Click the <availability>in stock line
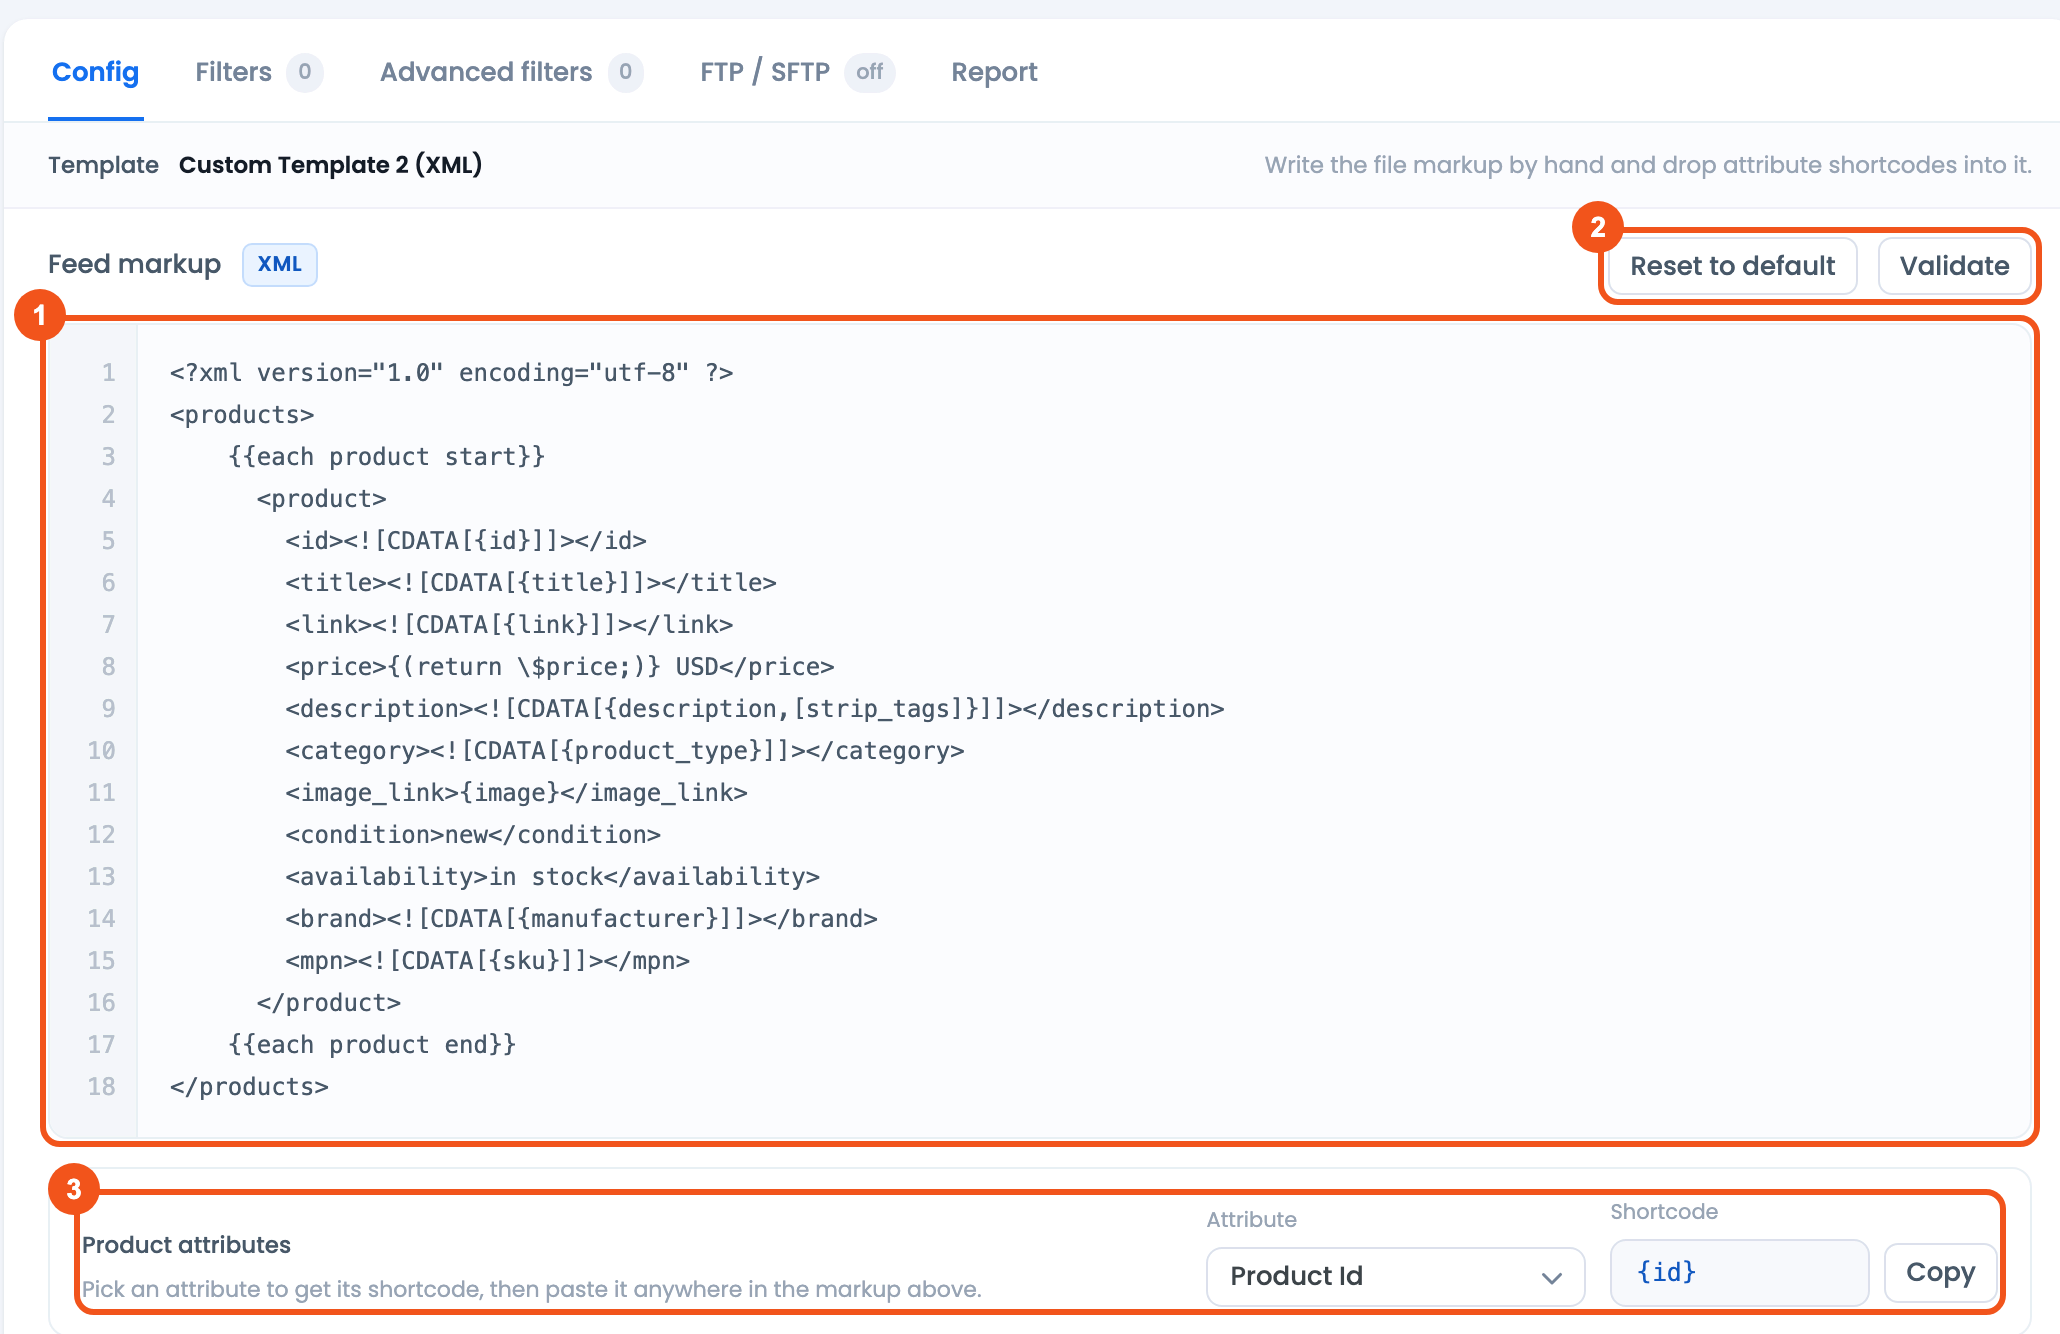Viewport: 2060px width, 1334px height. (x=552, y=877)
